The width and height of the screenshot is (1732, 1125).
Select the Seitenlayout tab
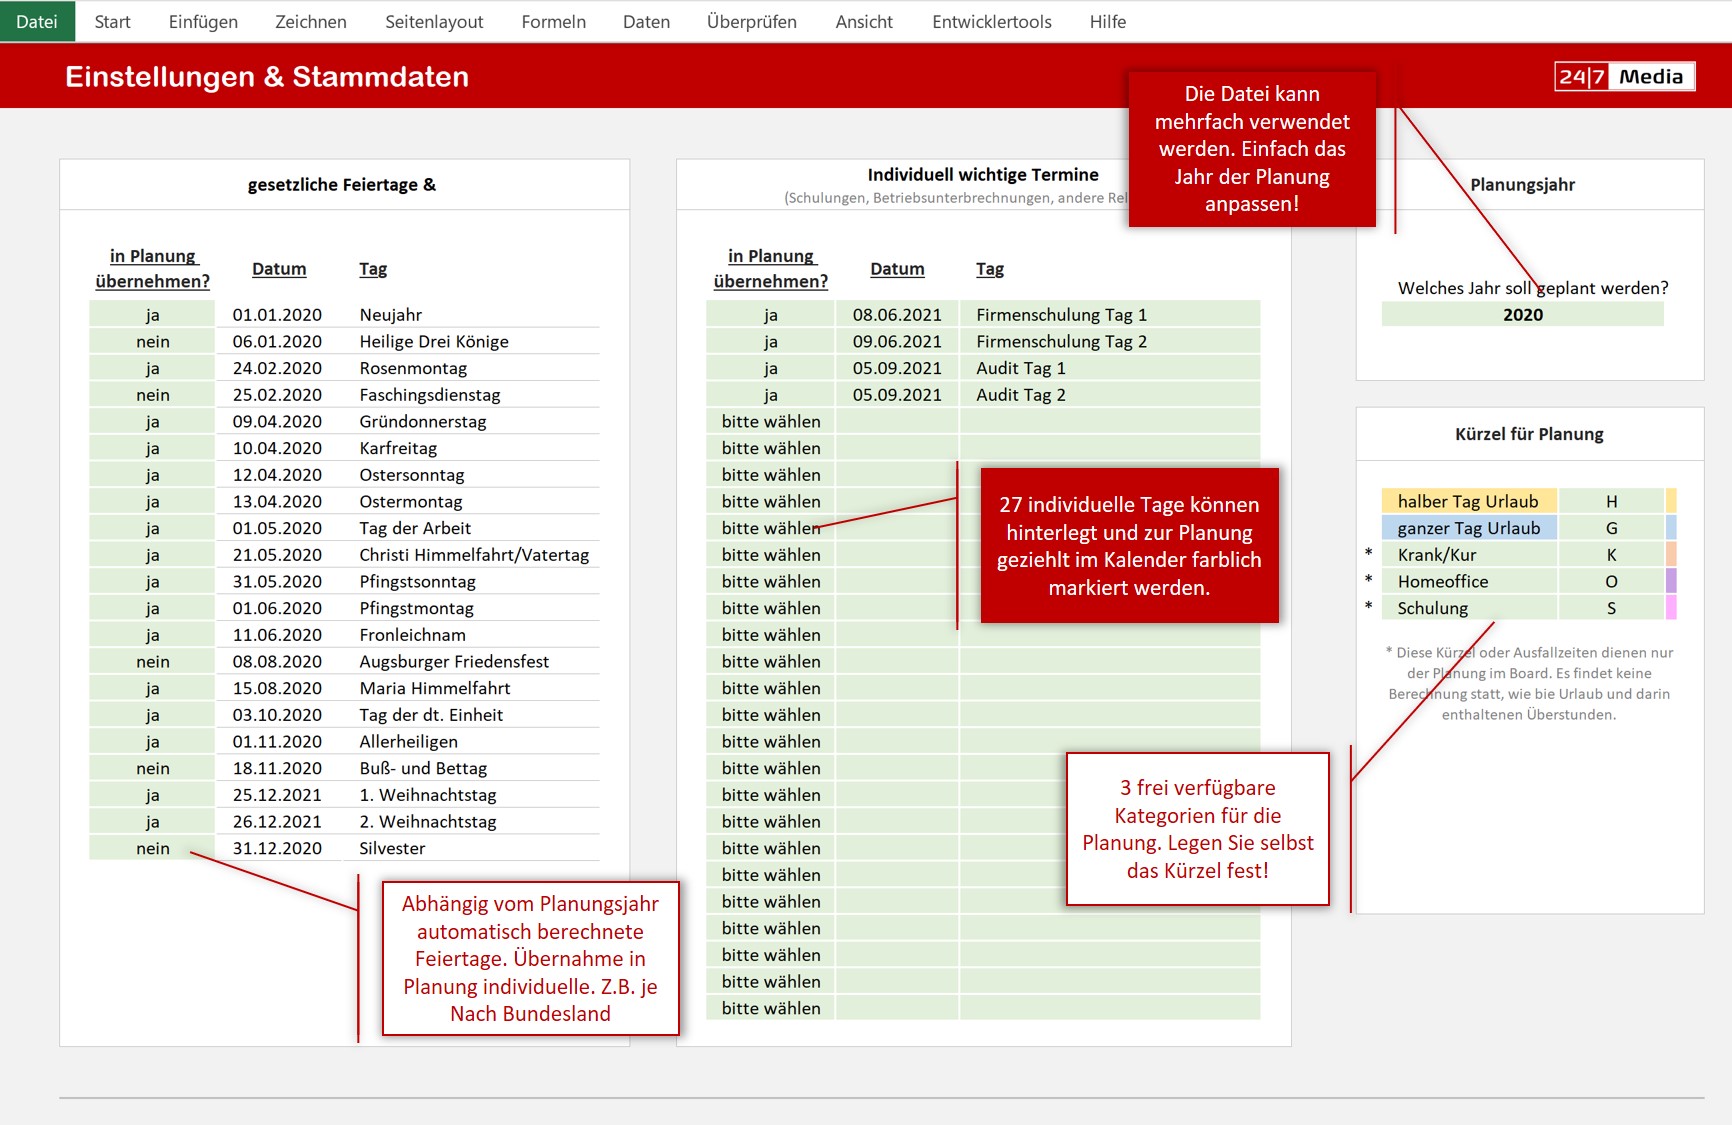(433, 21)
